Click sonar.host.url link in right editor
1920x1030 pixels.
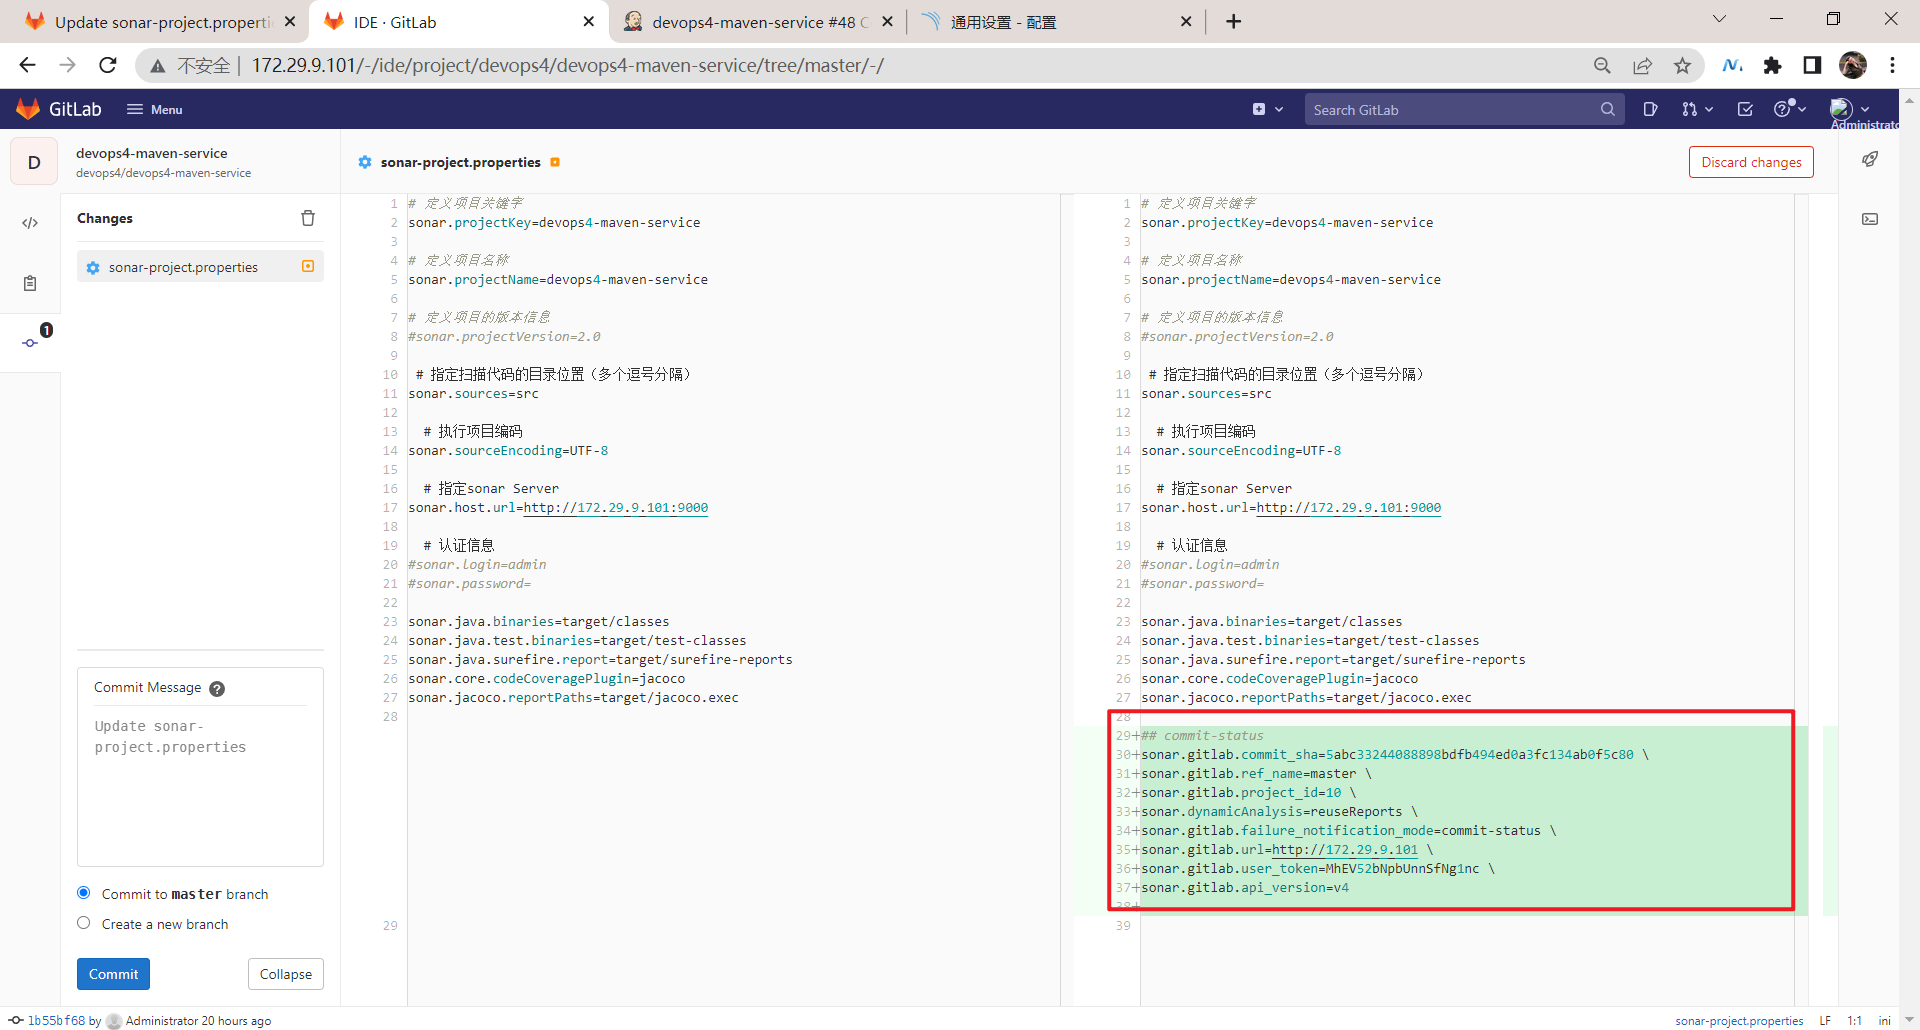[1348, 508]
